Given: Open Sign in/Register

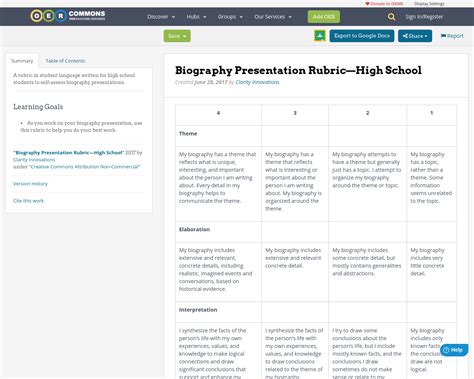Looking at the screenshot, I should pos(424,17).
